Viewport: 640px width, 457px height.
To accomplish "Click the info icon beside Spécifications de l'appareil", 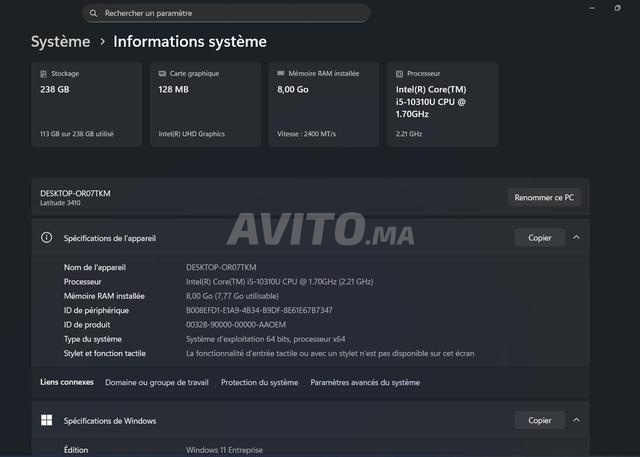I will pos(46,238).
